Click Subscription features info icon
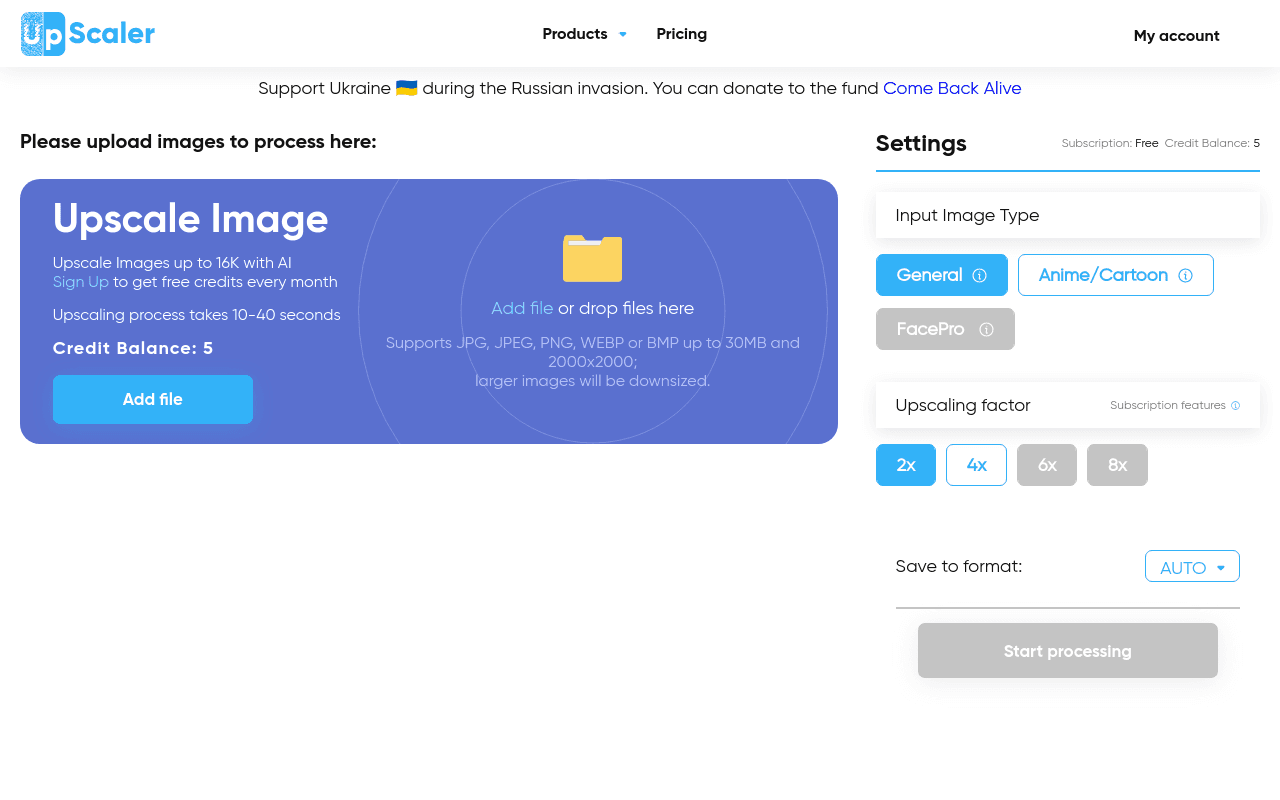 (1236, 405)
